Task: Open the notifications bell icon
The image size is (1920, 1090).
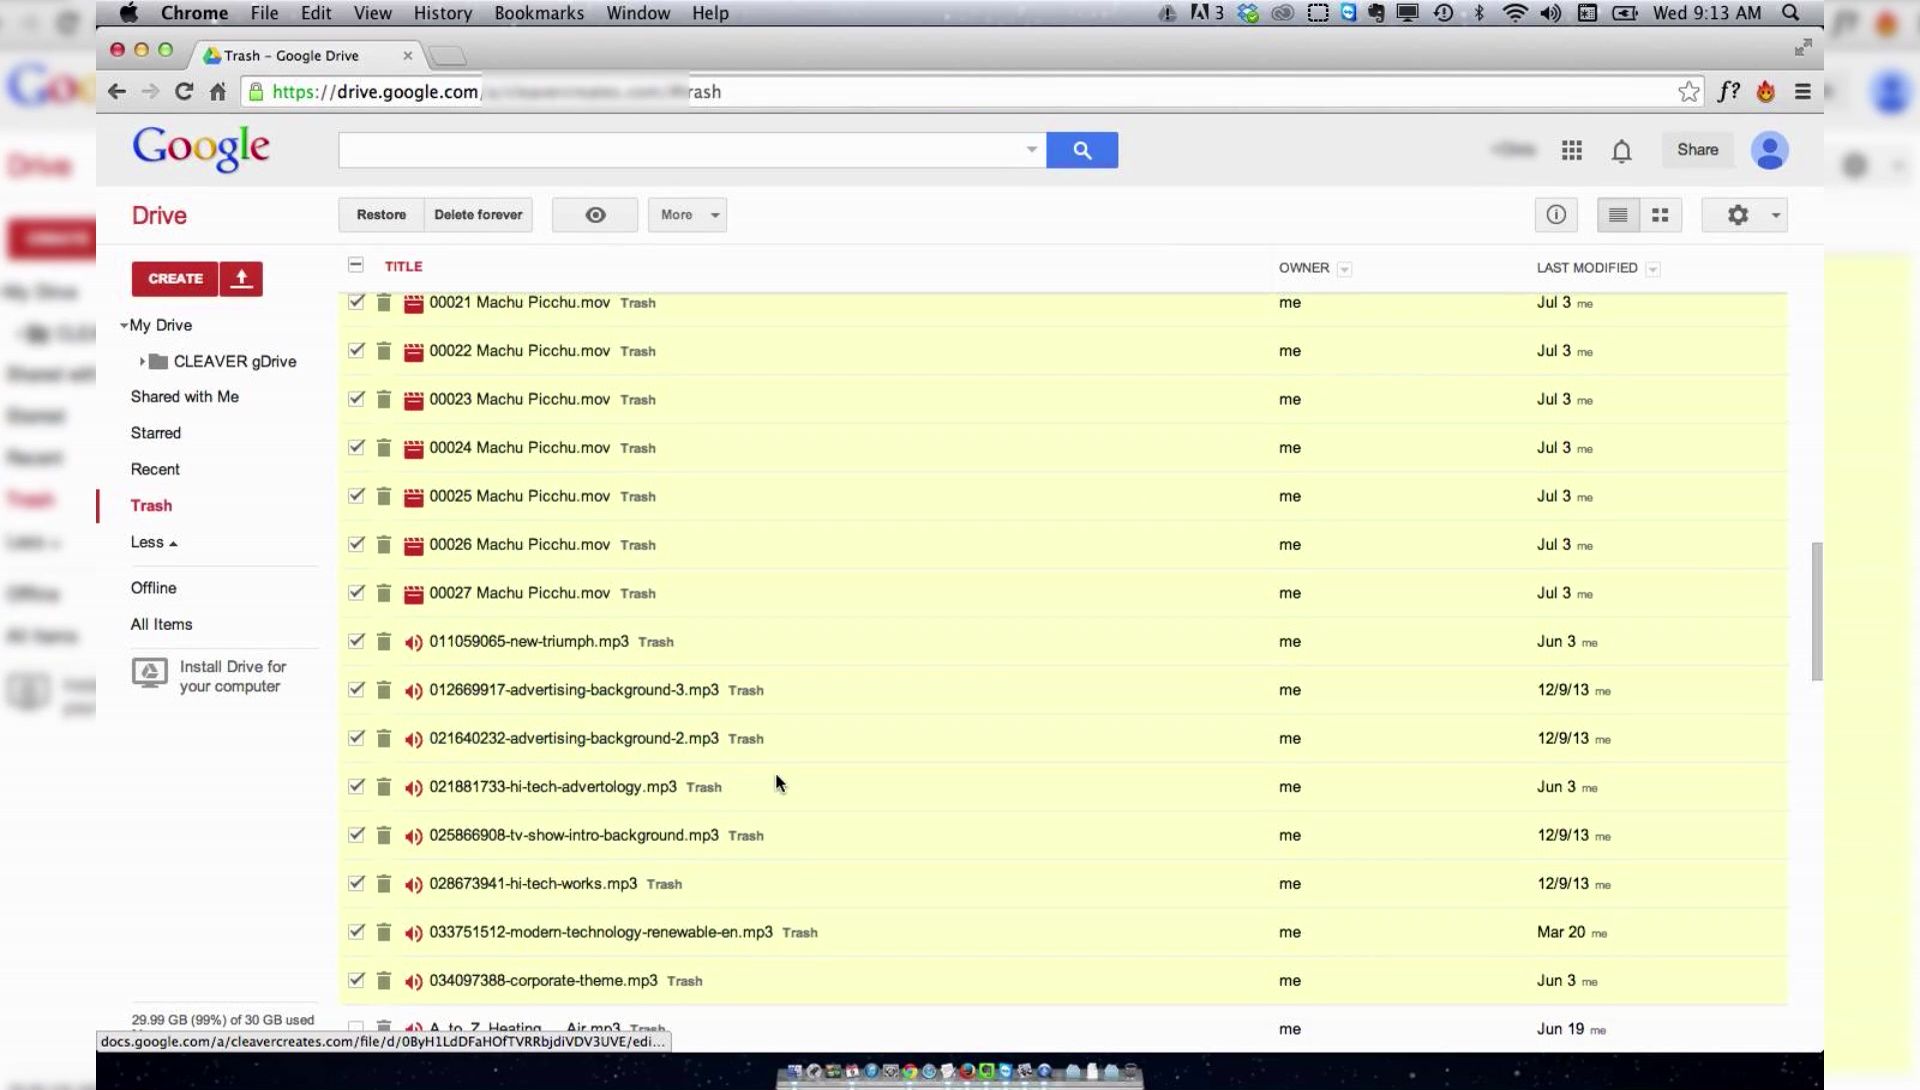Action: click(x=1621, y=151)
